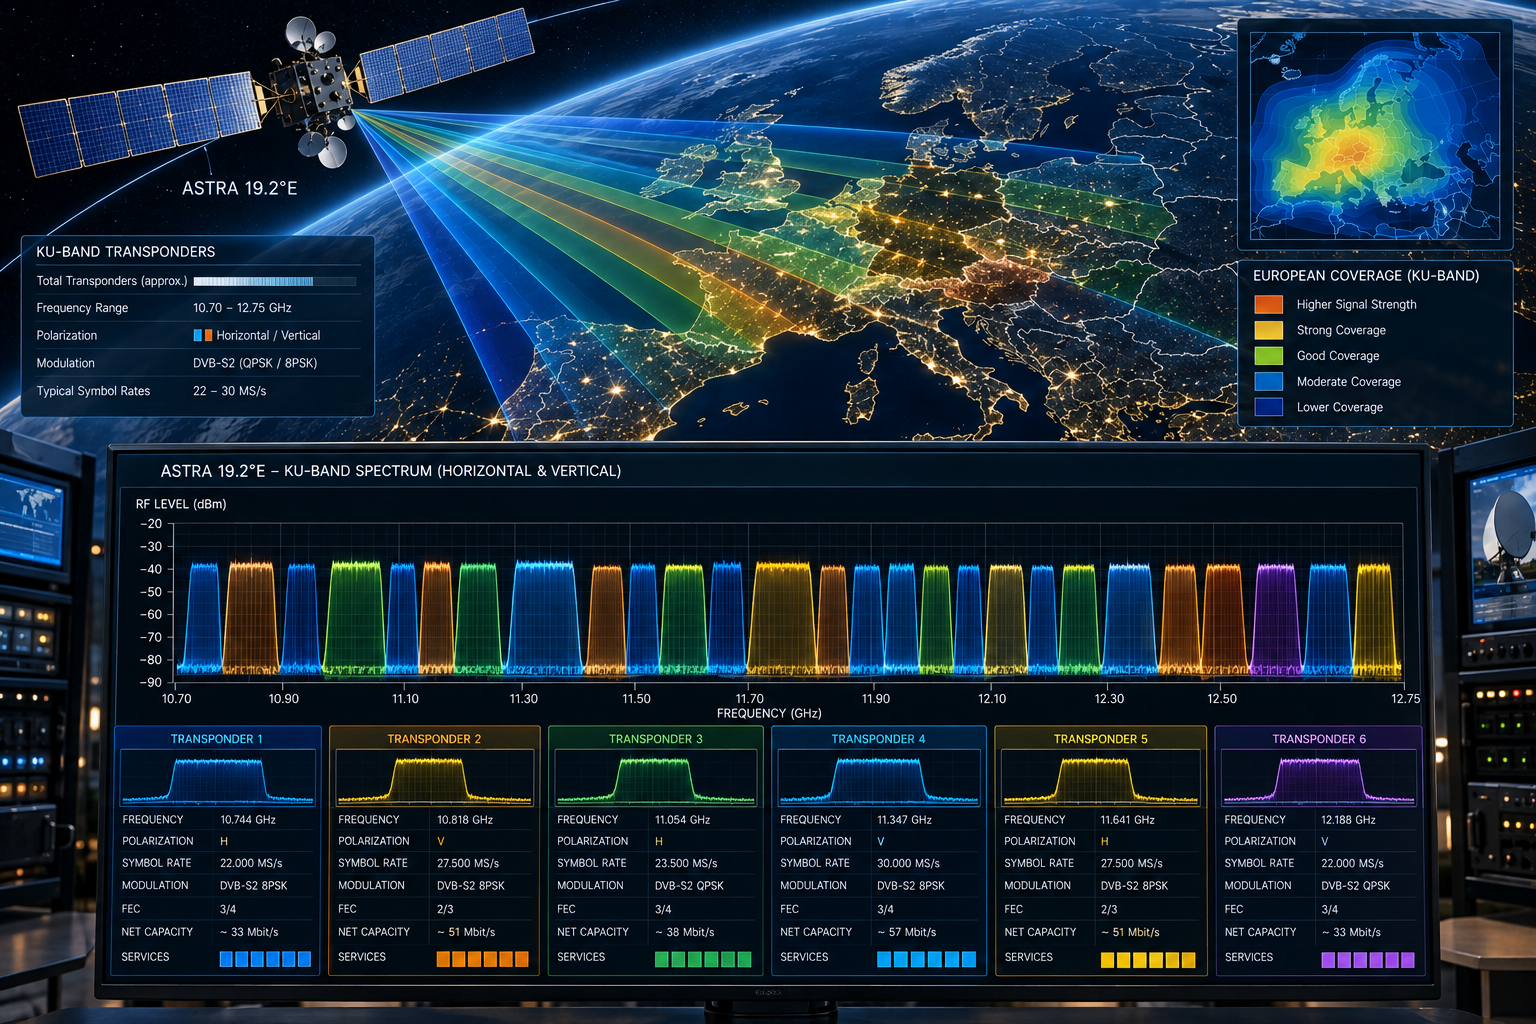Open the European coverage heatmap thumbnail
Image resolution: width=1536 pixels, height=1024 pixels.
coord(1375,135)
